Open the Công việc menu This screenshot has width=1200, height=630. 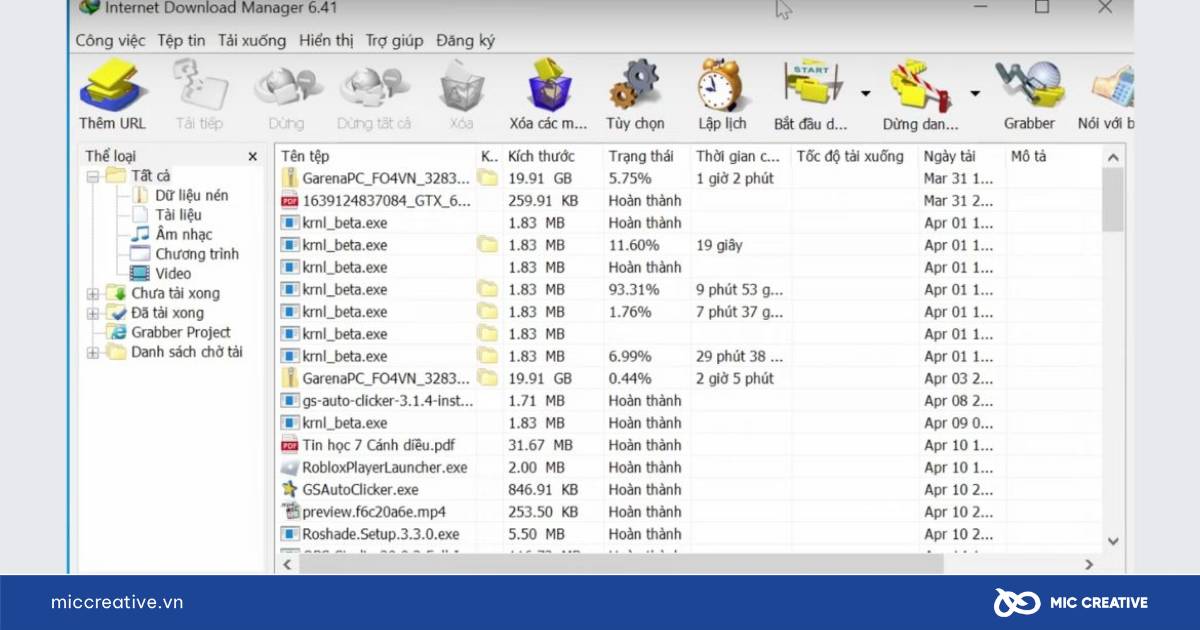[110, 41]
